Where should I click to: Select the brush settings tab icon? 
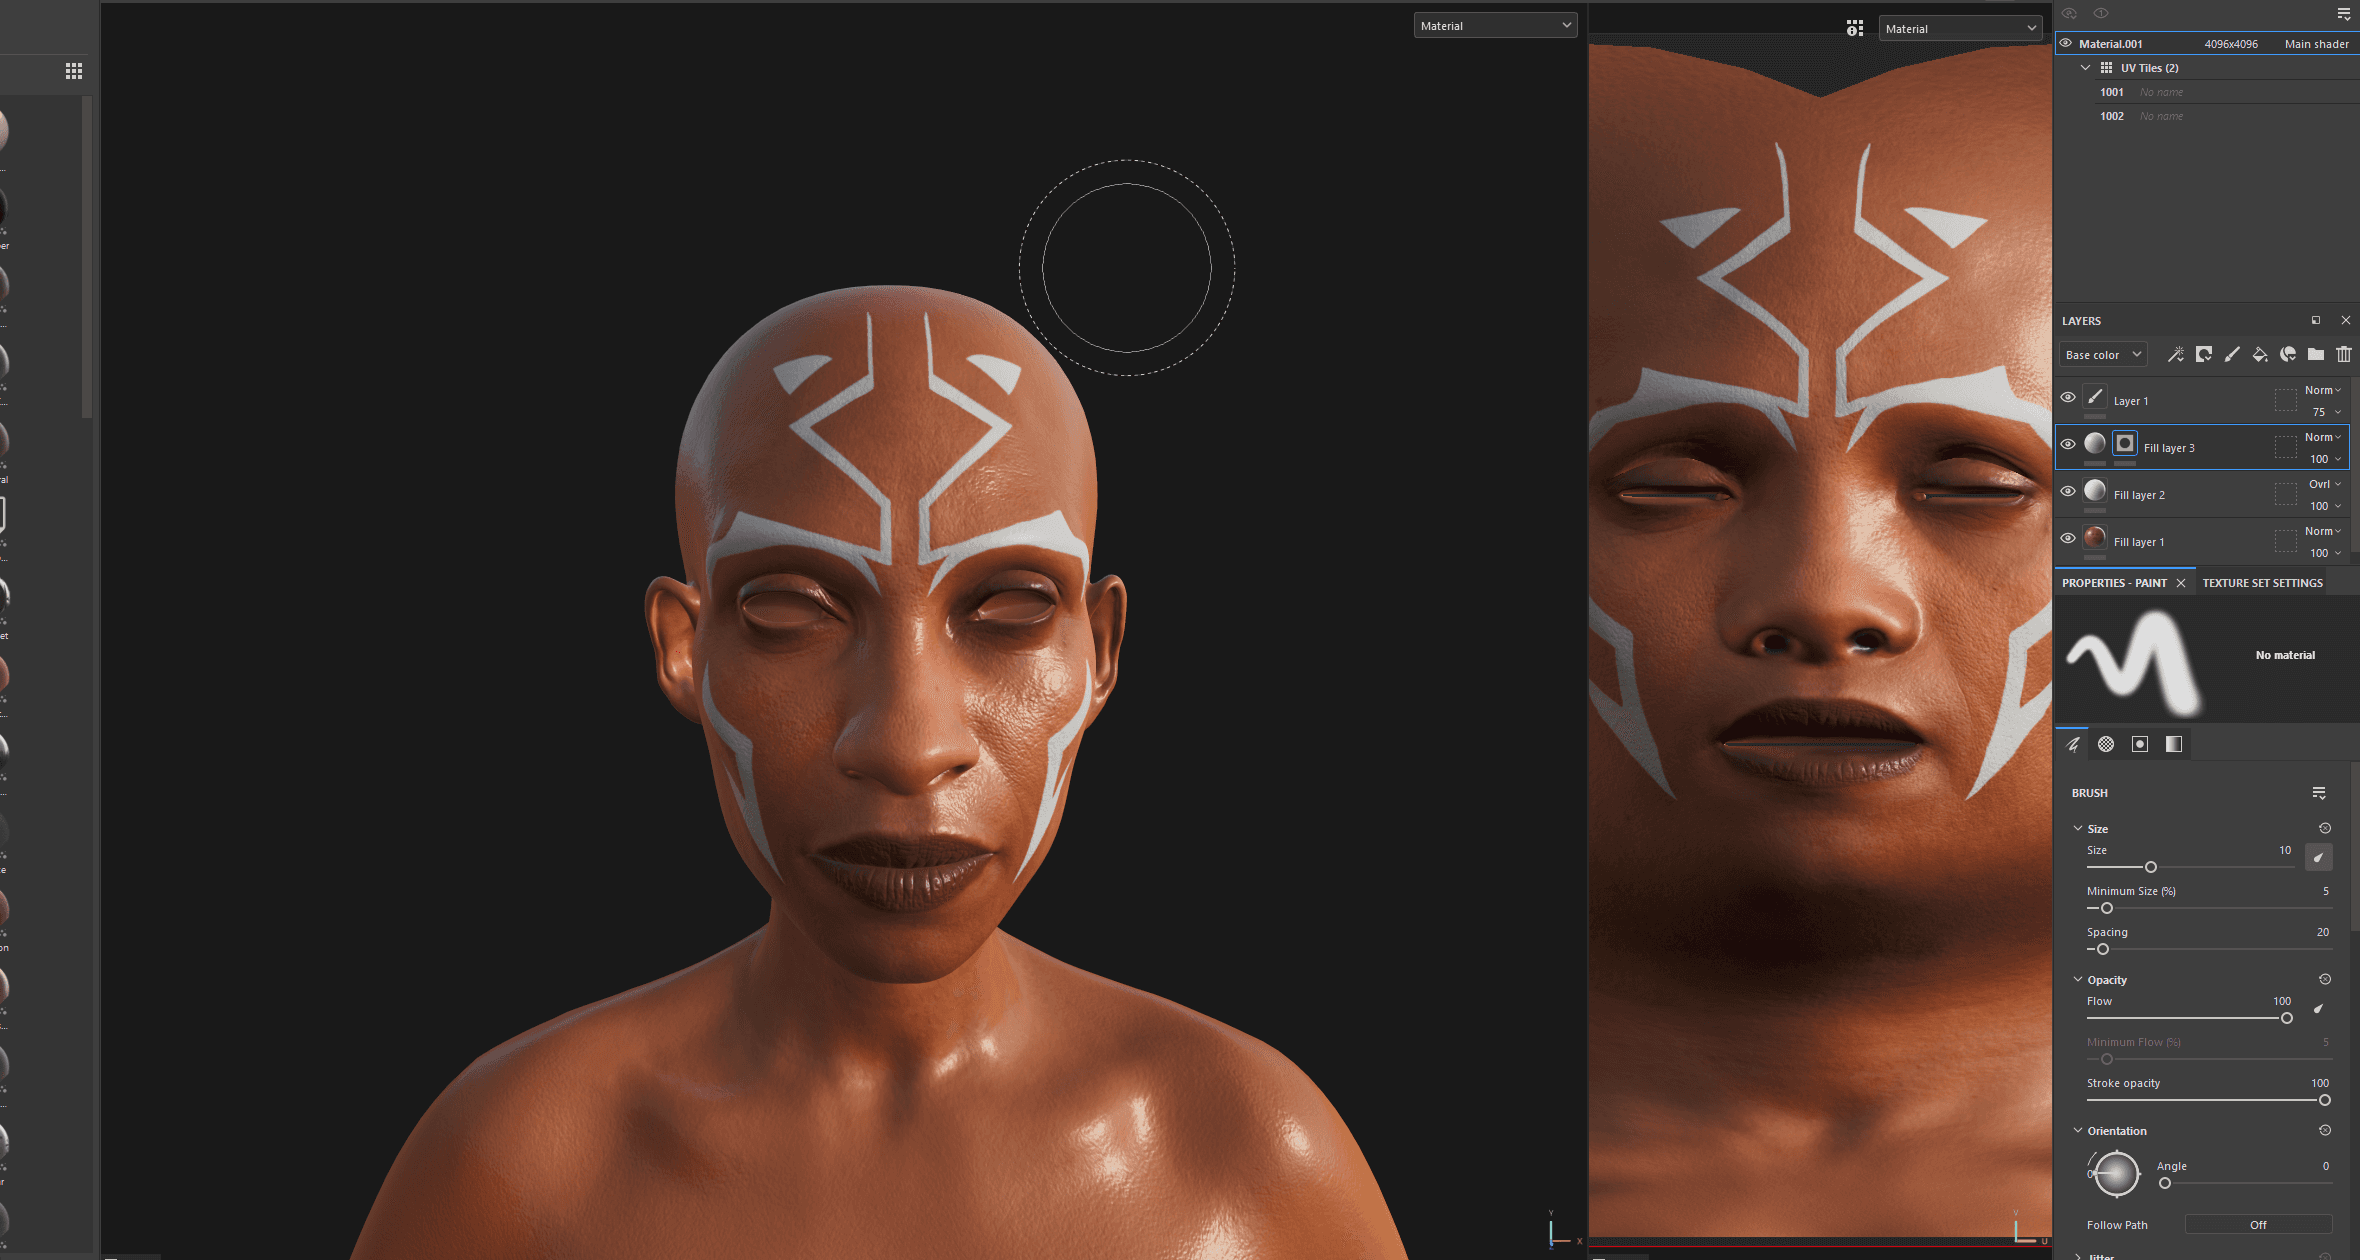[2073, 744]
